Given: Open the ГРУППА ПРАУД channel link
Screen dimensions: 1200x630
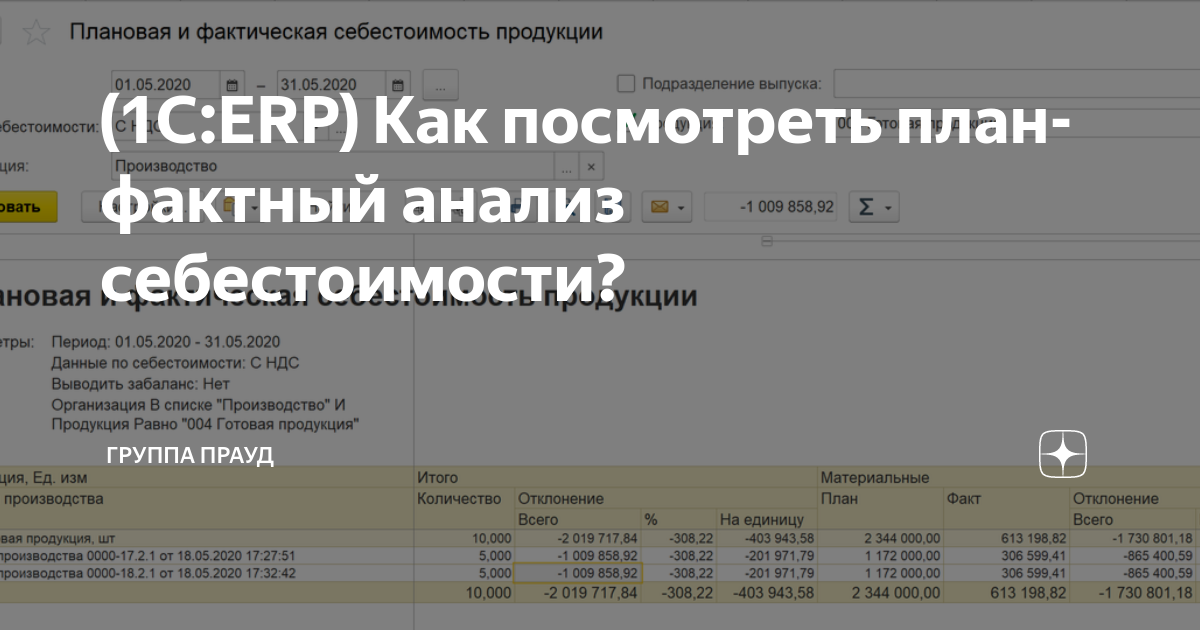Looking at the screenshot, I should point(190,456).
